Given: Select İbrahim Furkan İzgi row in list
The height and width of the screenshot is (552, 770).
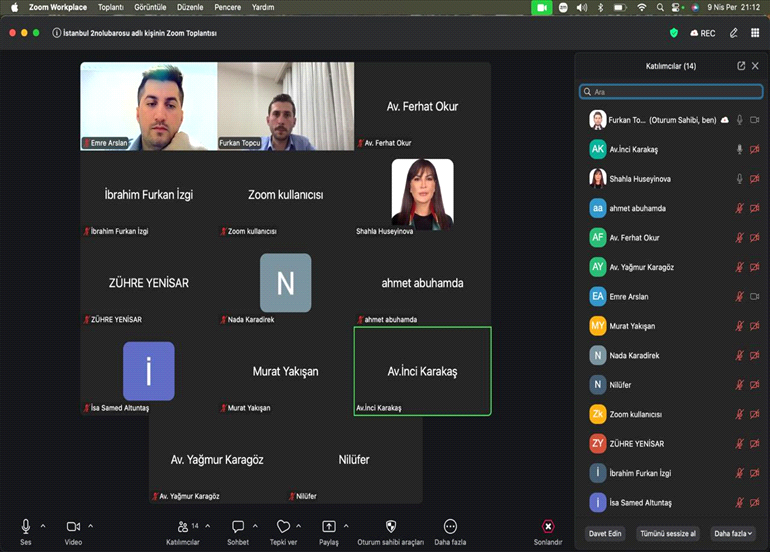Looking at the screenshot, I should point(671,473).
